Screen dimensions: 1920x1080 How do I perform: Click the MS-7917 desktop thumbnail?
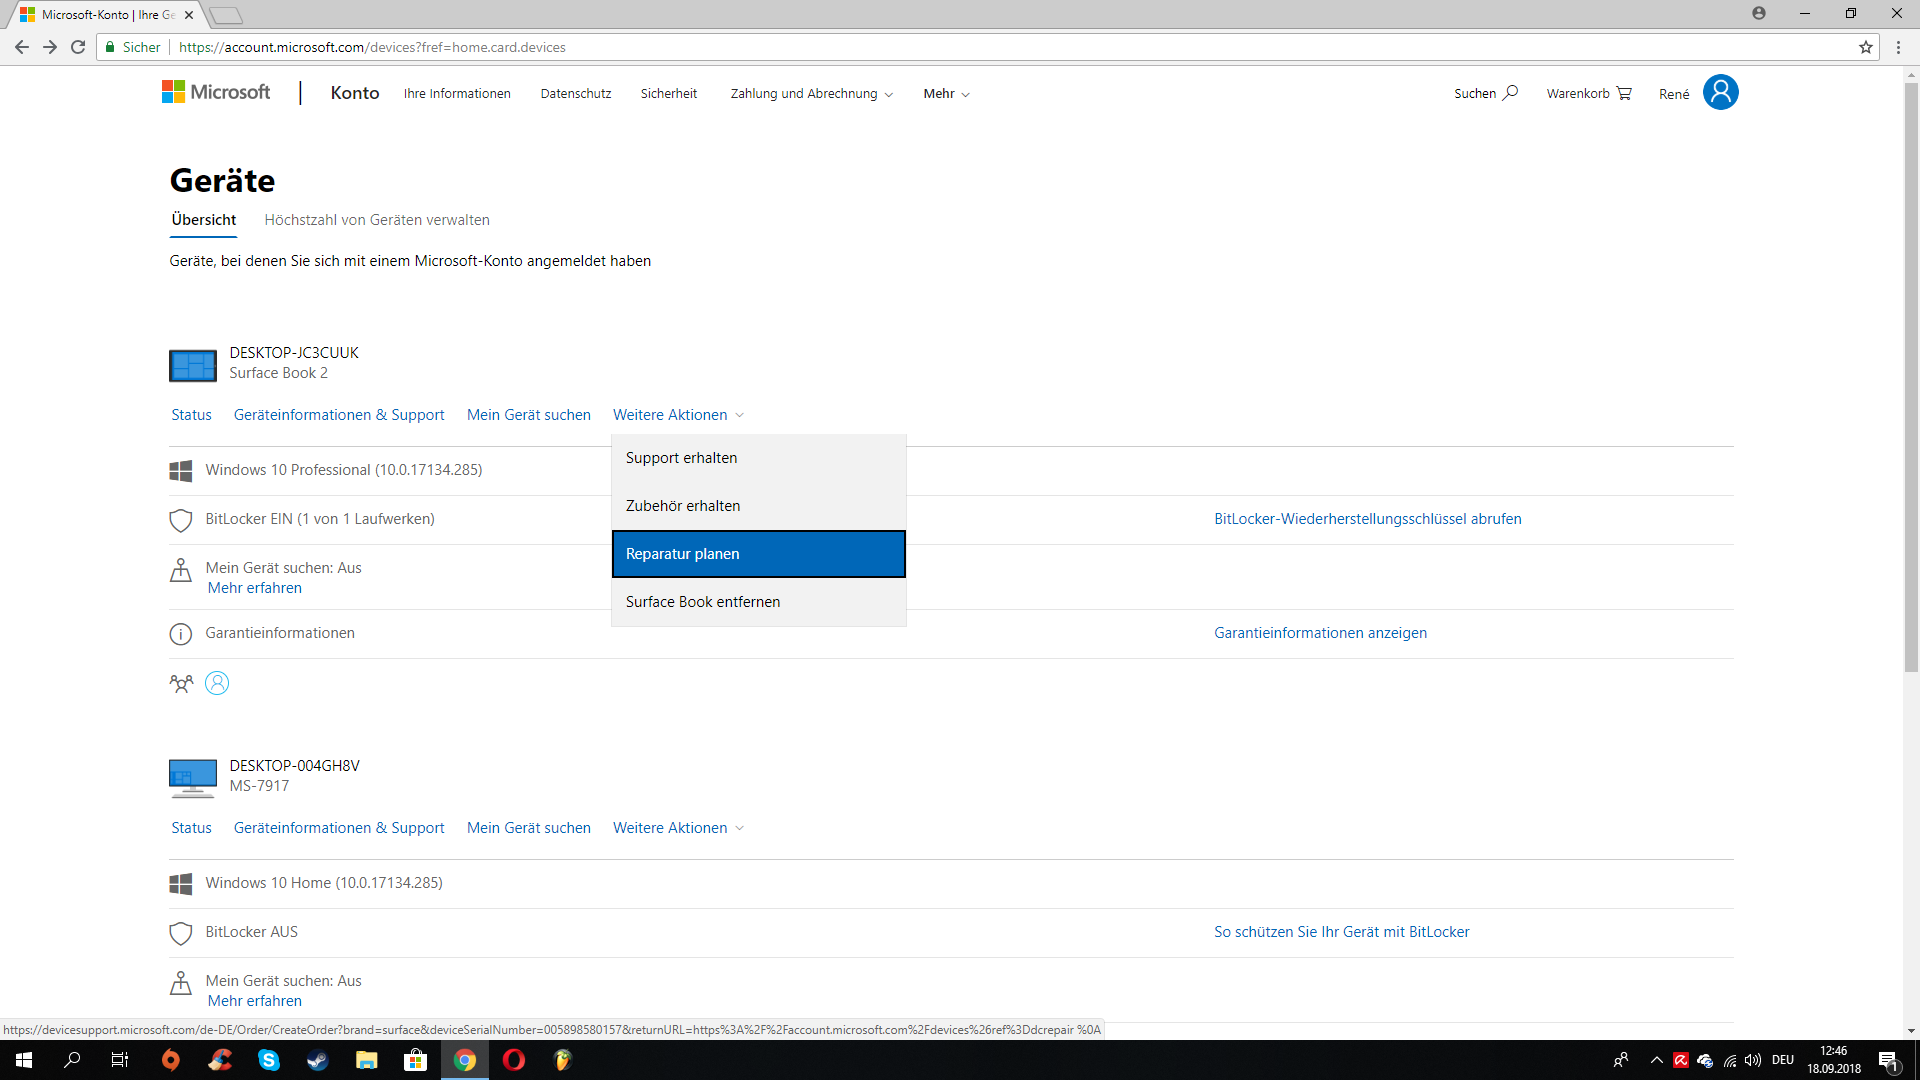pyautogui.click(x=193, y=778)
